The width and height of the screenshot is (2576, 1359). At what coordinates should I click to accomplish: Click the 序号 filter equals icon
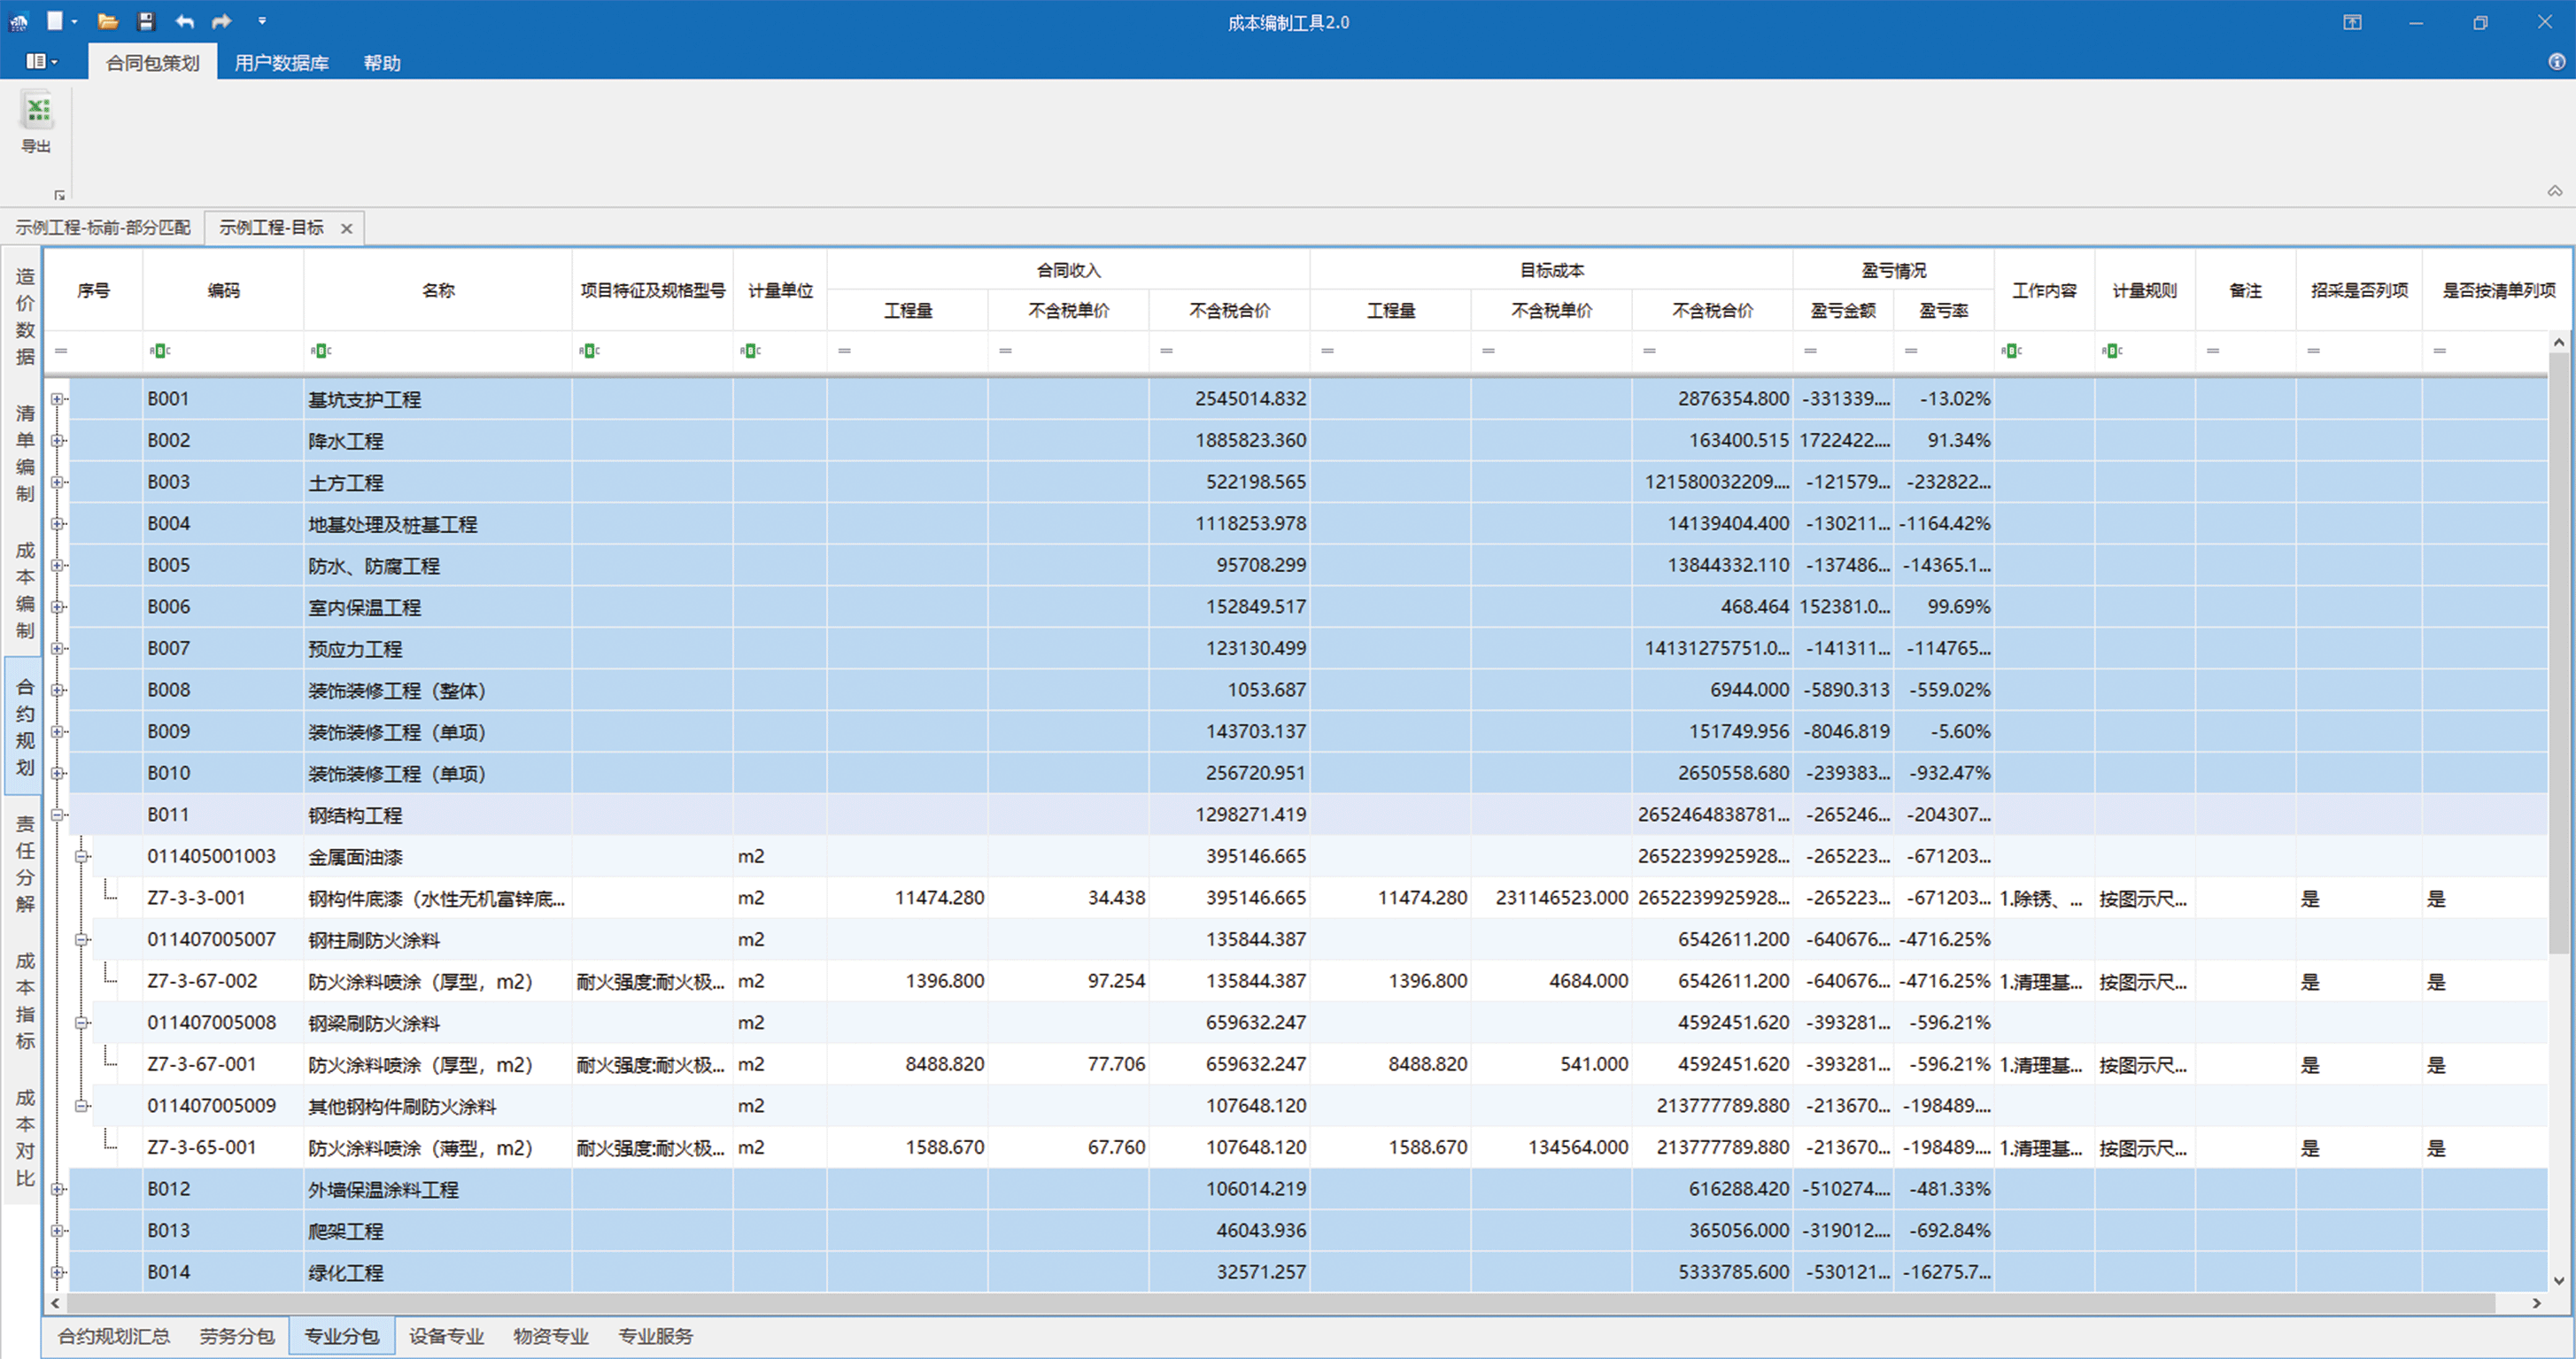(61, 351)
